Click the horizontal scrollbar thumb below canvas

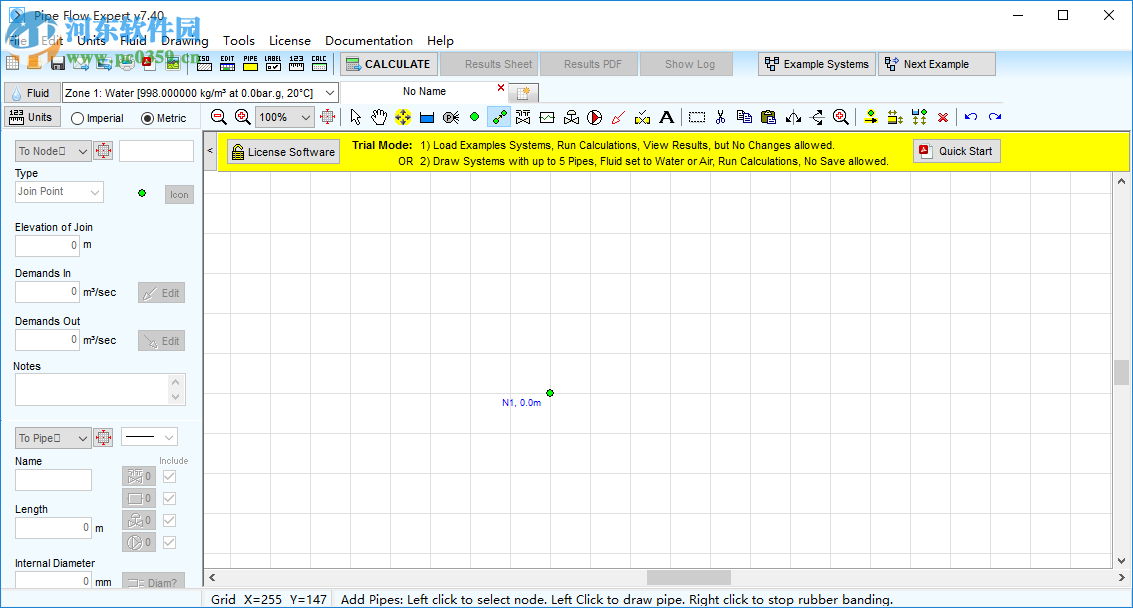tap(688, 577)
